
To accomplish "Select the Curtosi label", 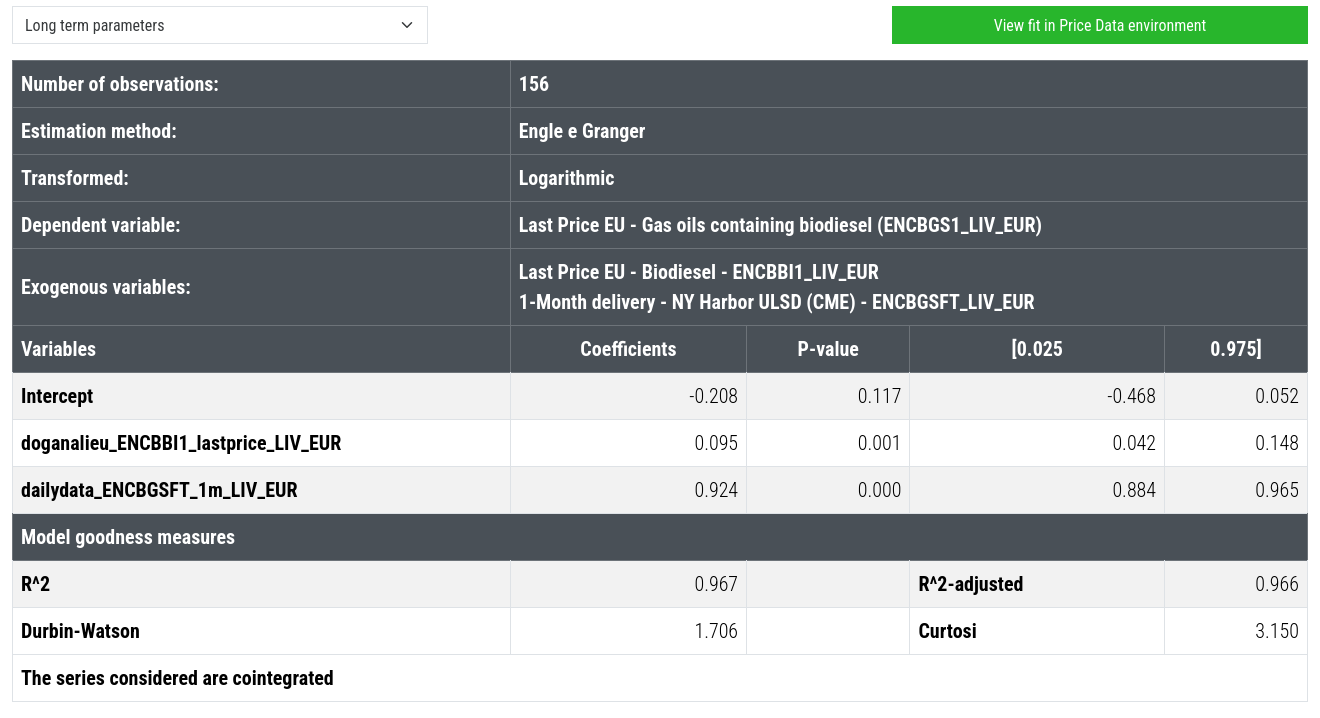I will [947, 631].
